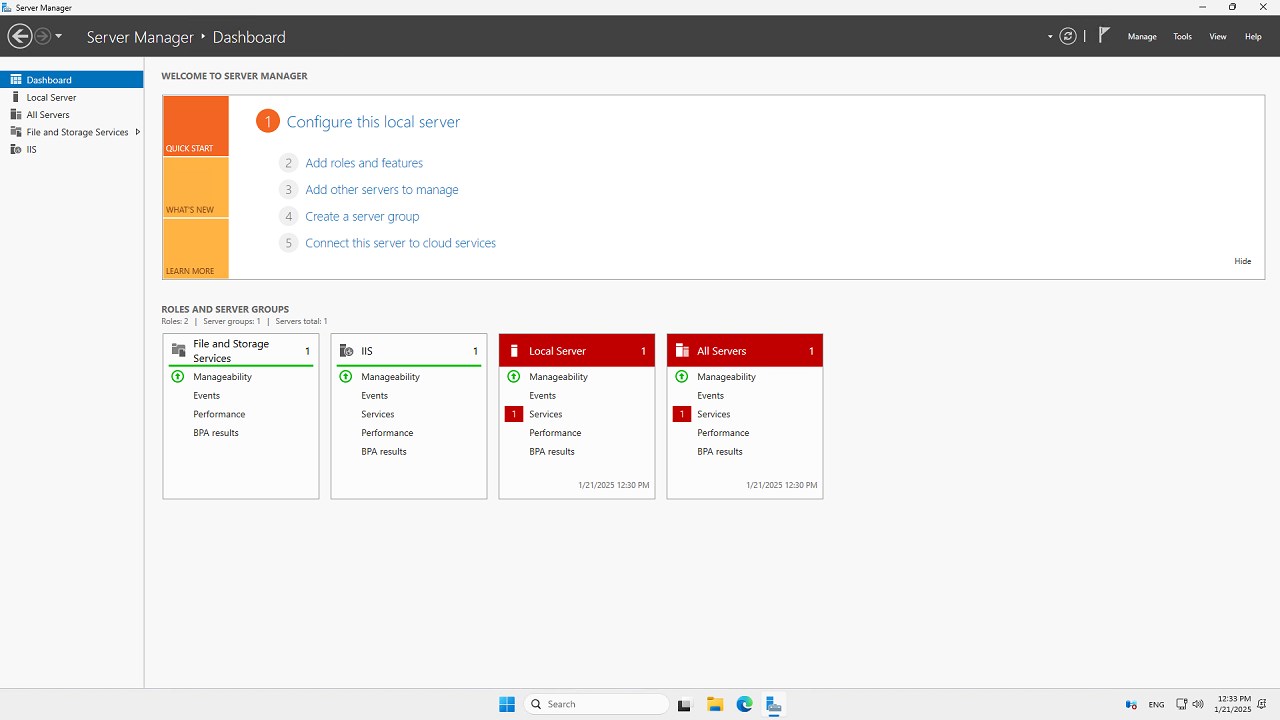
Task: Open the small dropdown arrow beside refresh
Action: (x=1050, y=36)
